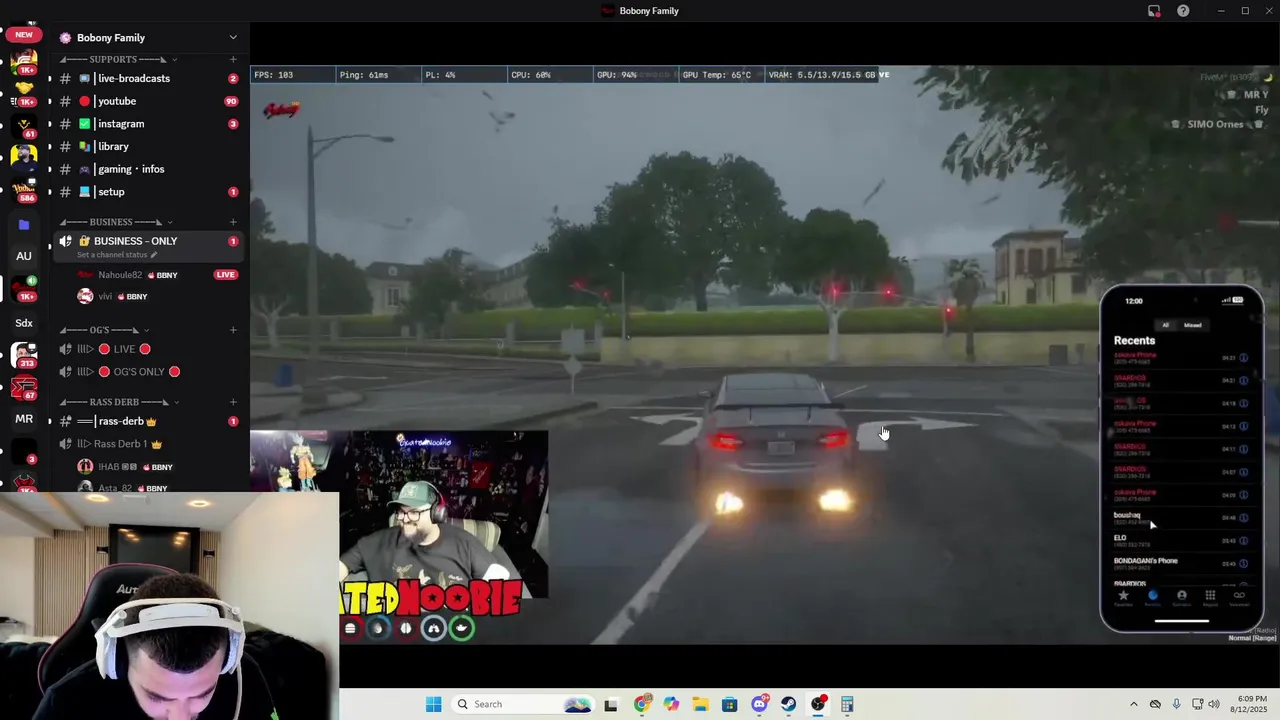Collapse the RASS DERB category
Image resolution: width=1280 pixels, height=720 pixels.
pos(118,402)
